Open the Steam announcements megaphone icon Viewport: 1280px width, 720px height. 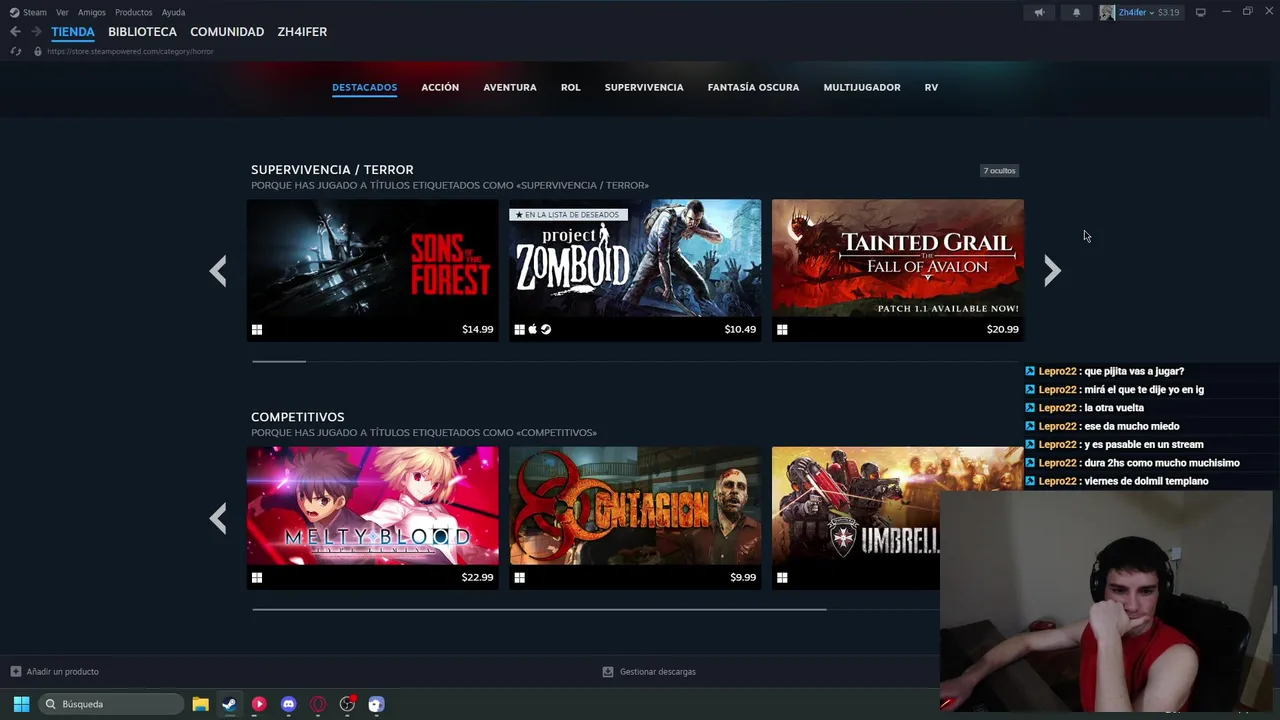(x=1039, y=12)
